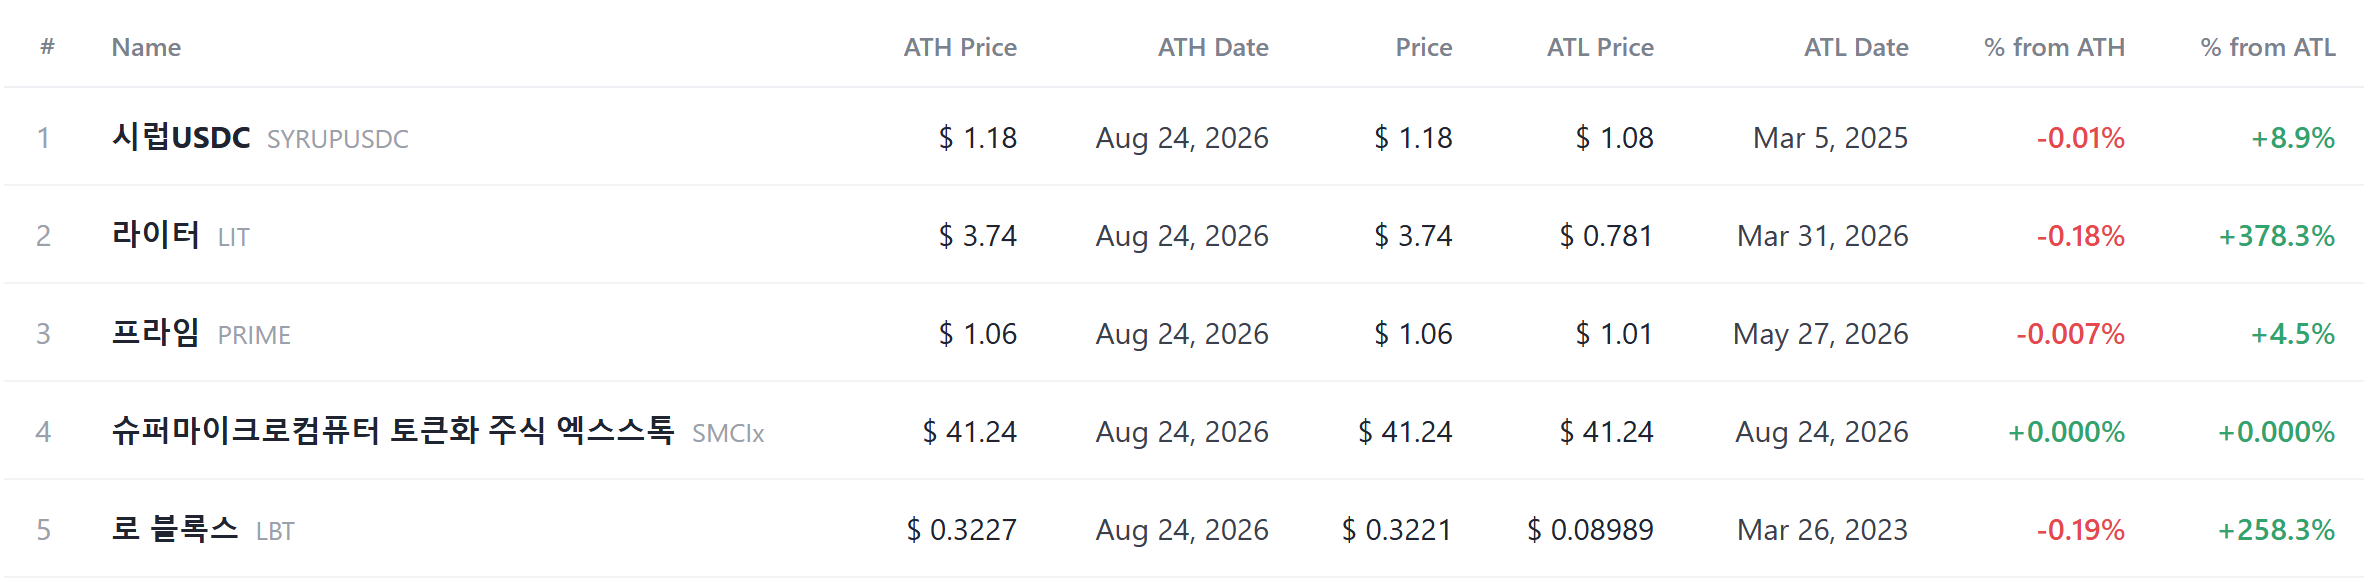Sort by ATL Price column header
This screenshot has height=582, width=2368.
(1600, 47)
